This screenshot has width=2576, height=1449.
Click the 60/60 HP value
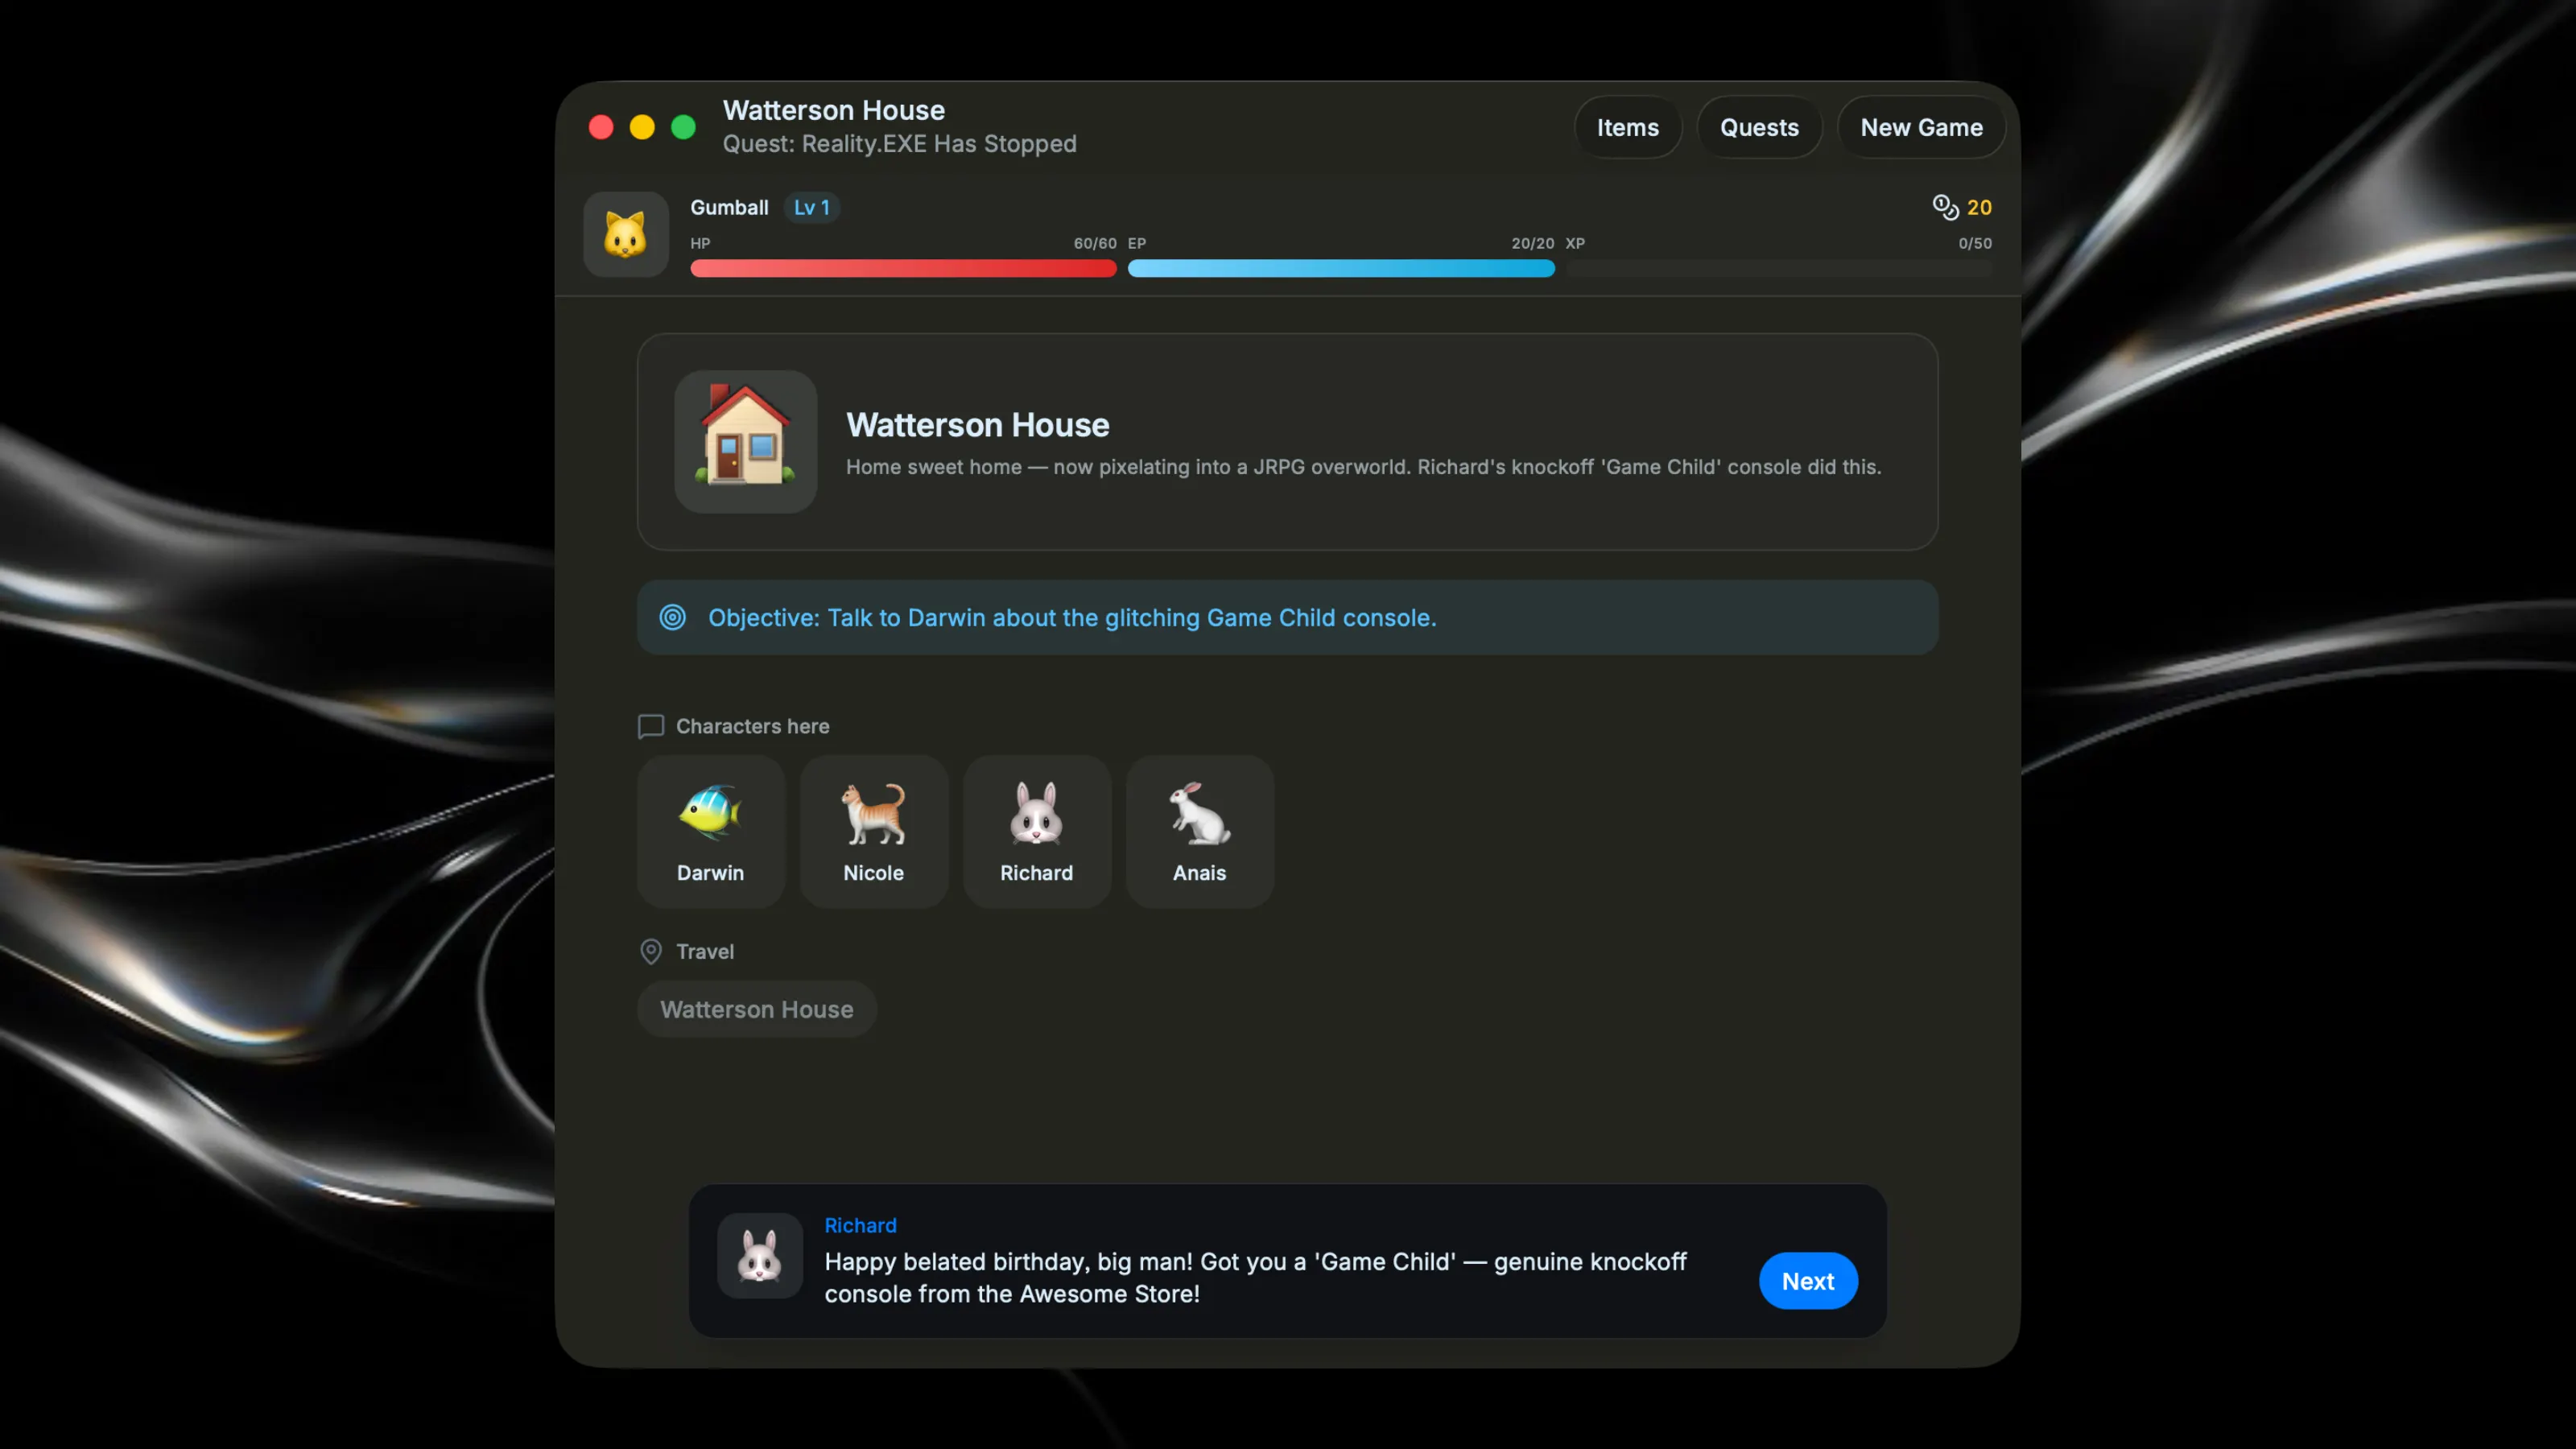[1095, 243]
